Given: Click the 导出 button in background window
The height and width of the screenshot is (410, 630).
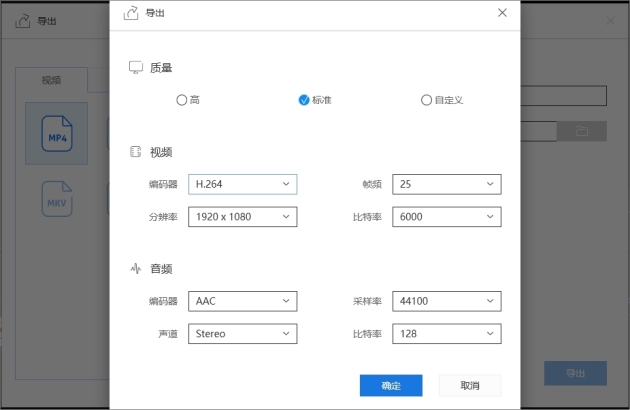Looking at the screenshot, I should coord(575,373).
